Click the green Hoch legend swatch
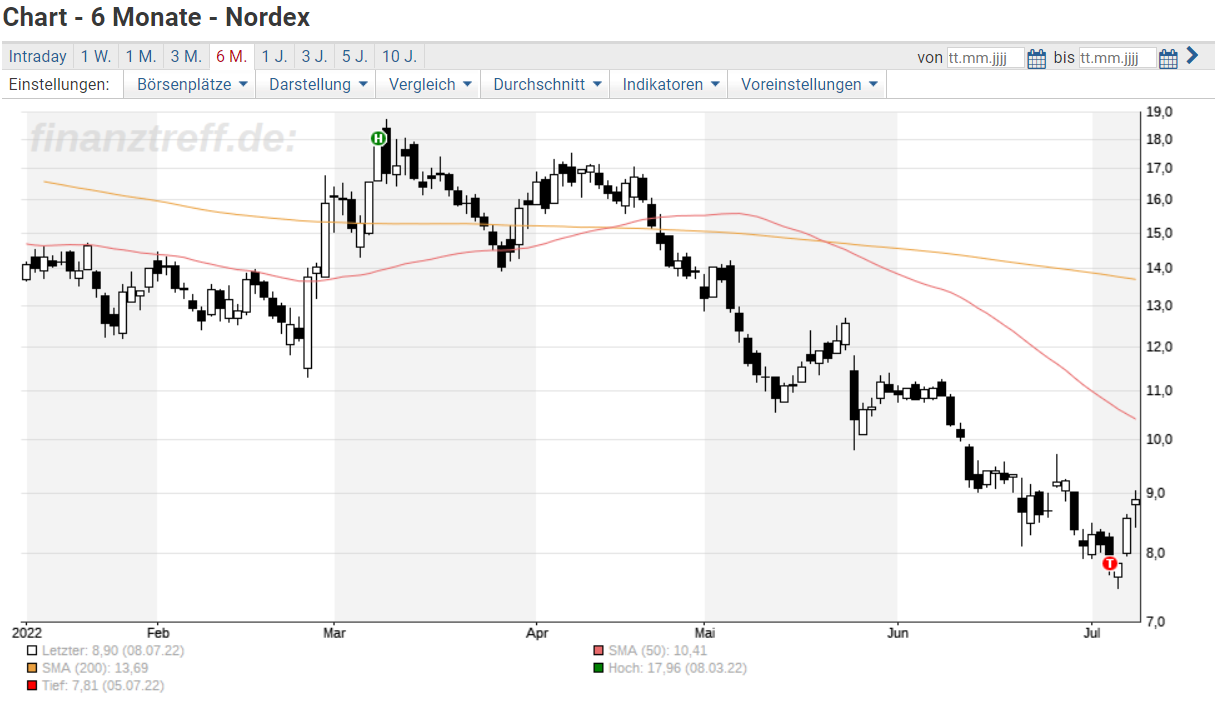The width and height of the screenshot is (1220, 703). [x=598, y=668]
